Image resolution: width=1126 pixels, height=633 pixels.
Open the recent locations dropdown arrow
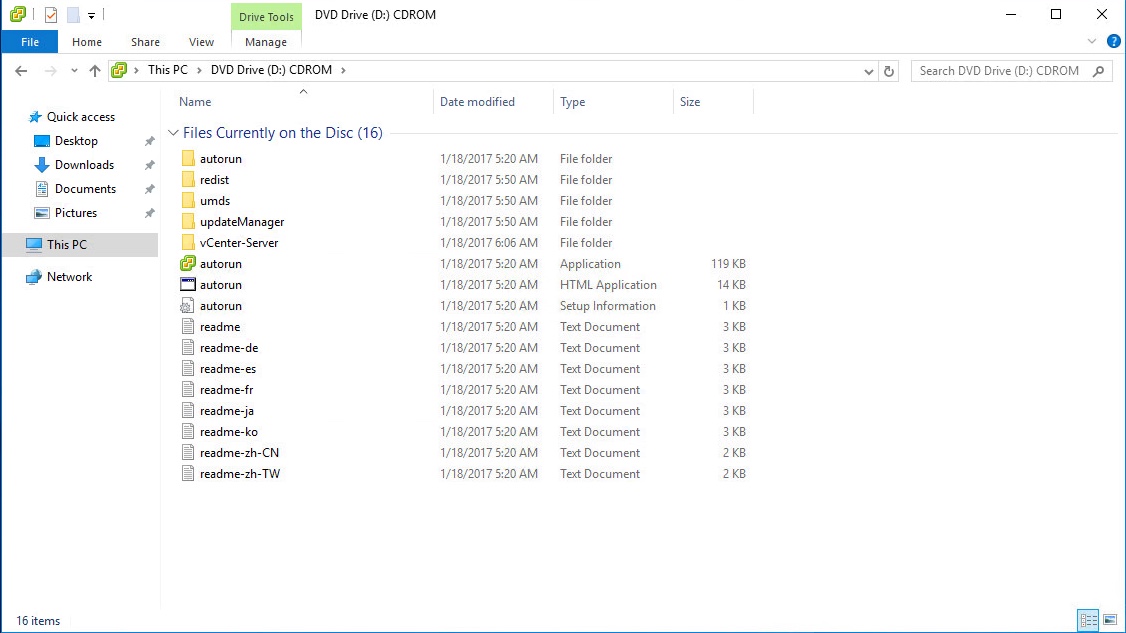74,71
